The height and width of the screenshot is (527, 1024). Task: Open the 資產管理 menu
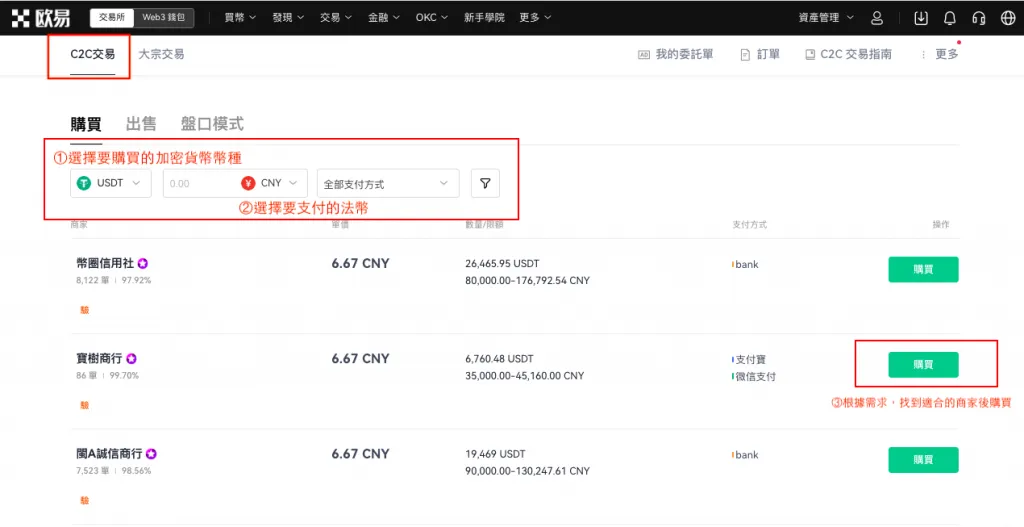(826, 18)
